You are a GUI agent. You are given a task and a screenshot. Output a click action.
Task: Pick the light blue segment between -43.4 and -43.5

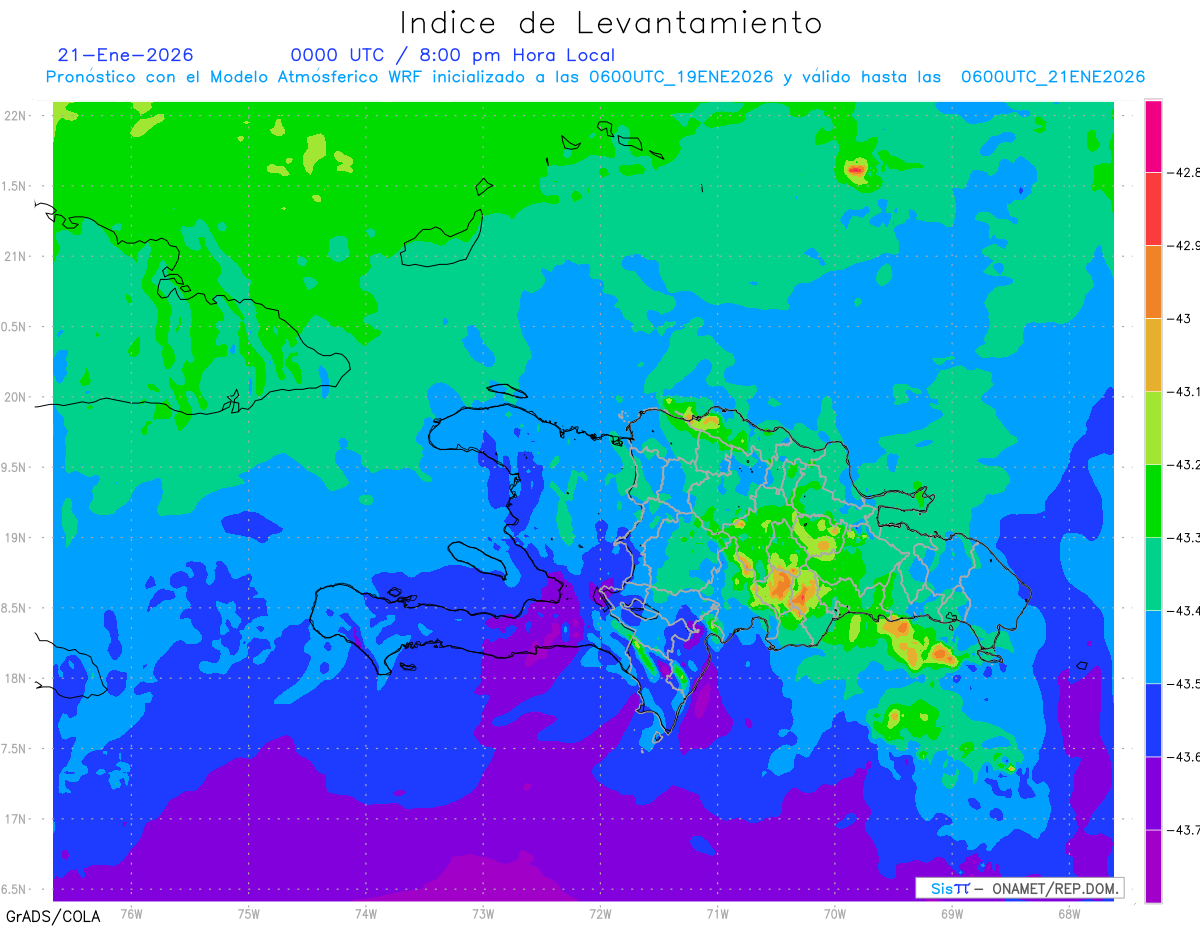pos(1153,647)
